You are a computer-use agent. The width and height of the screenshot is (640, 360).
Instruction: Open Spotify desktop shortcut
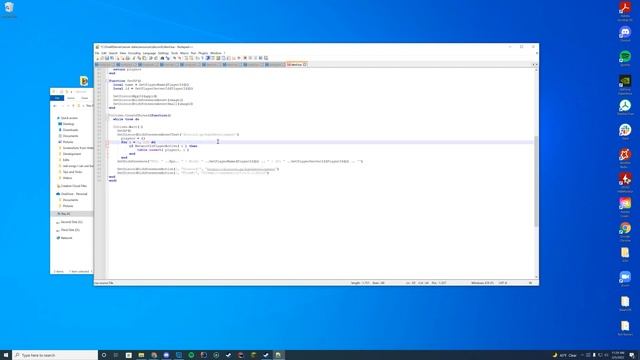[625, 58]
